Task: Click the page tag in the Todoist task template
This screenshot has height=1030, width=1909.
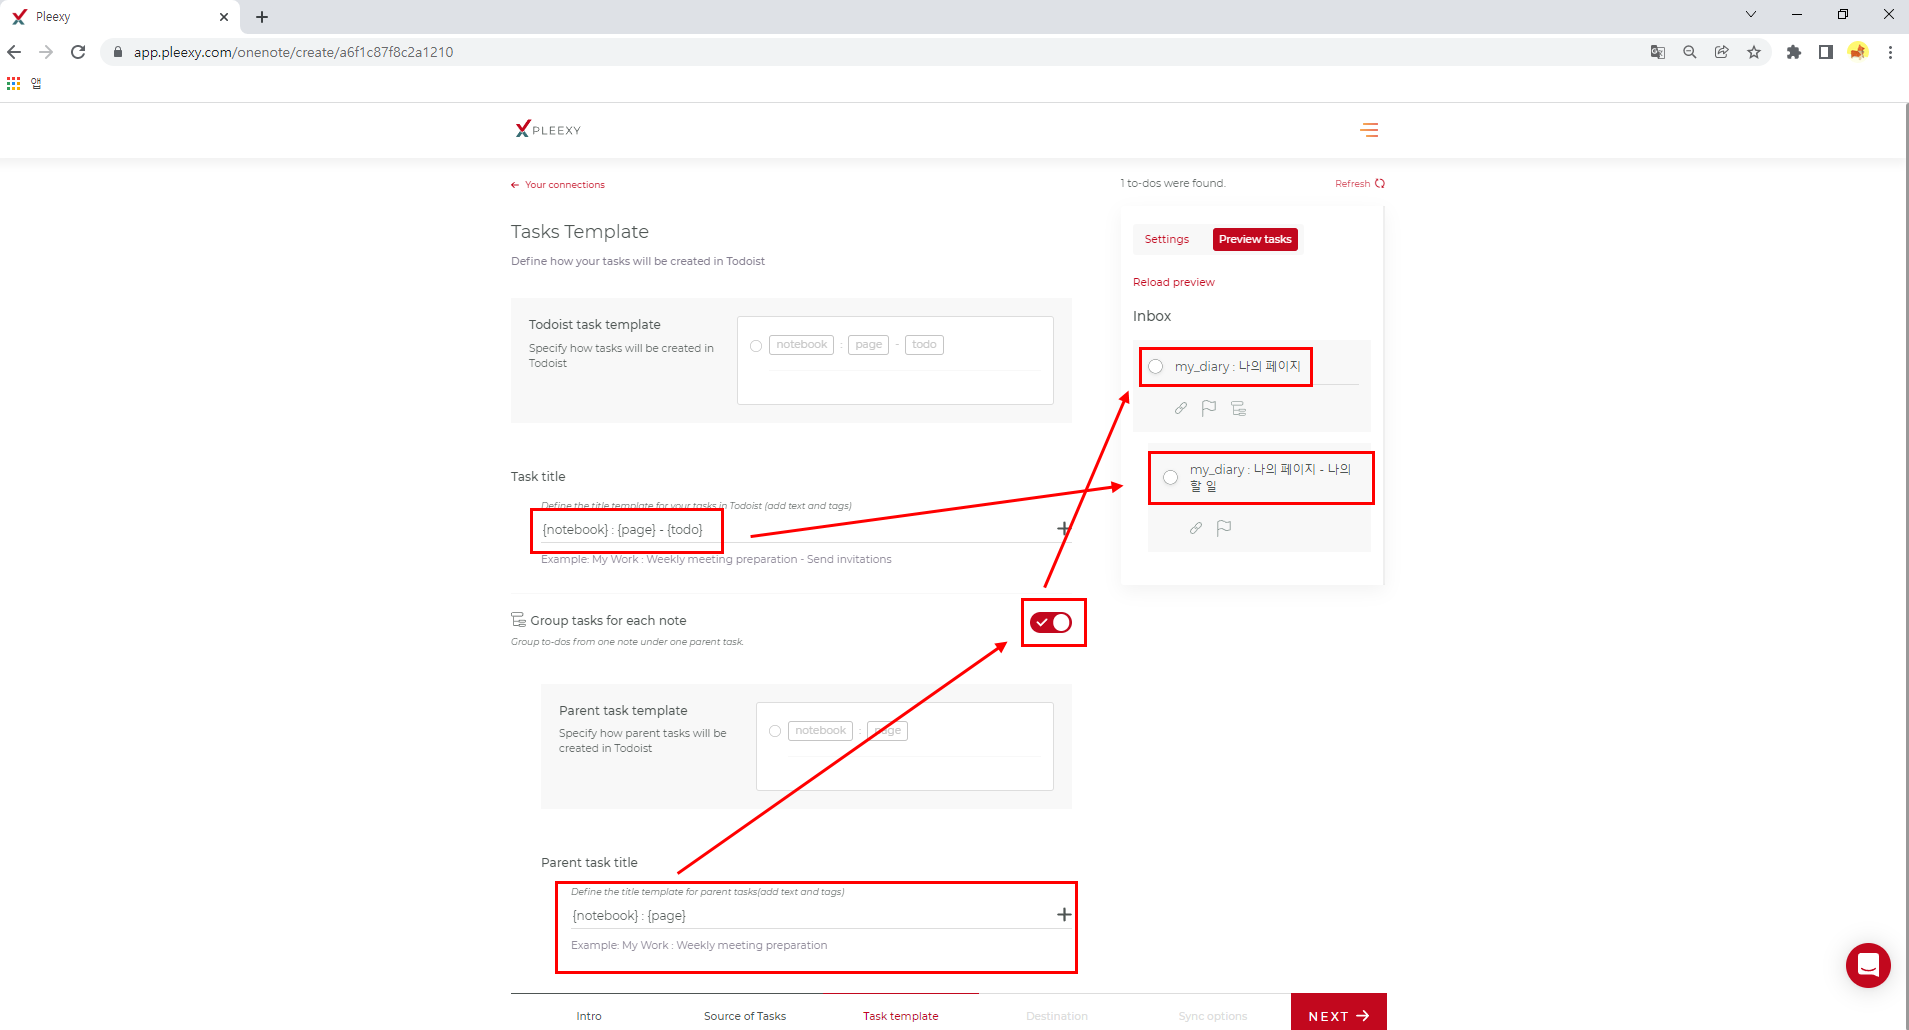Action: pos(869,345)
